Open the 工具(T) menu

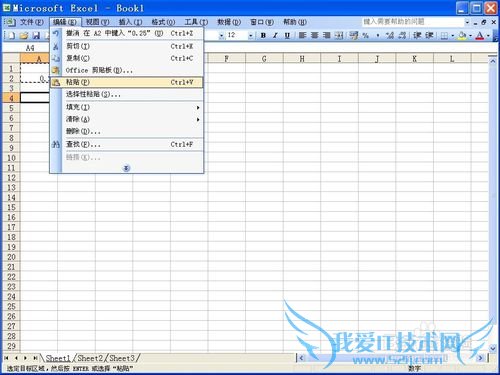196,22
